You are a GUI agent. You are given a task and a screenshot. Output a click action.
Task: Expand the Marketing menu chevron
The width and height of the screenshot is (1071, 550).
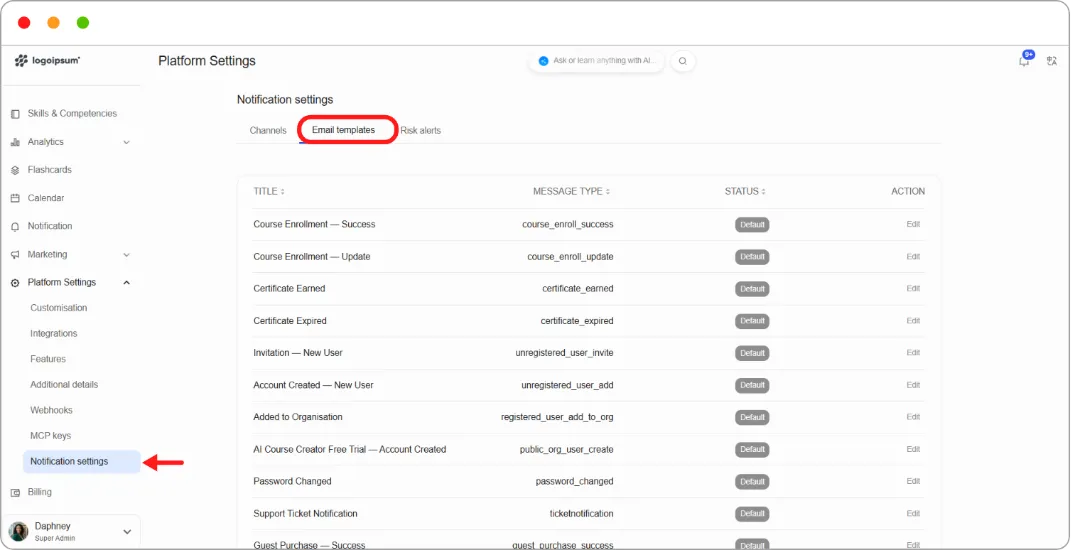tap(126, 255)
